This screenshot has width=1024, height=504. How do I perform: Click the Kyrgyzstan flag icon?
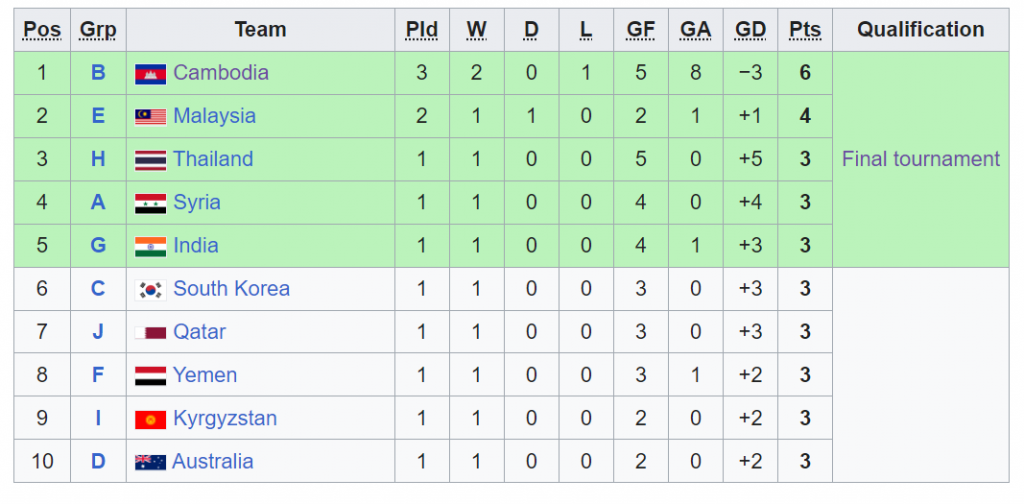[x=150, y=419]
